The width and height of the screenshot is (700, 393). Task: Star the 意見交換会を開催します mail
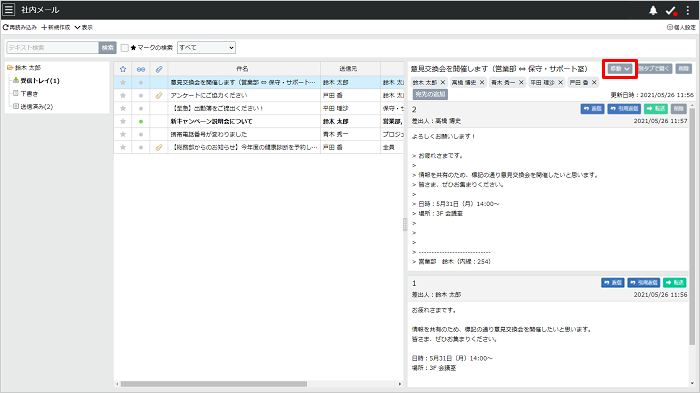(123, 83)
